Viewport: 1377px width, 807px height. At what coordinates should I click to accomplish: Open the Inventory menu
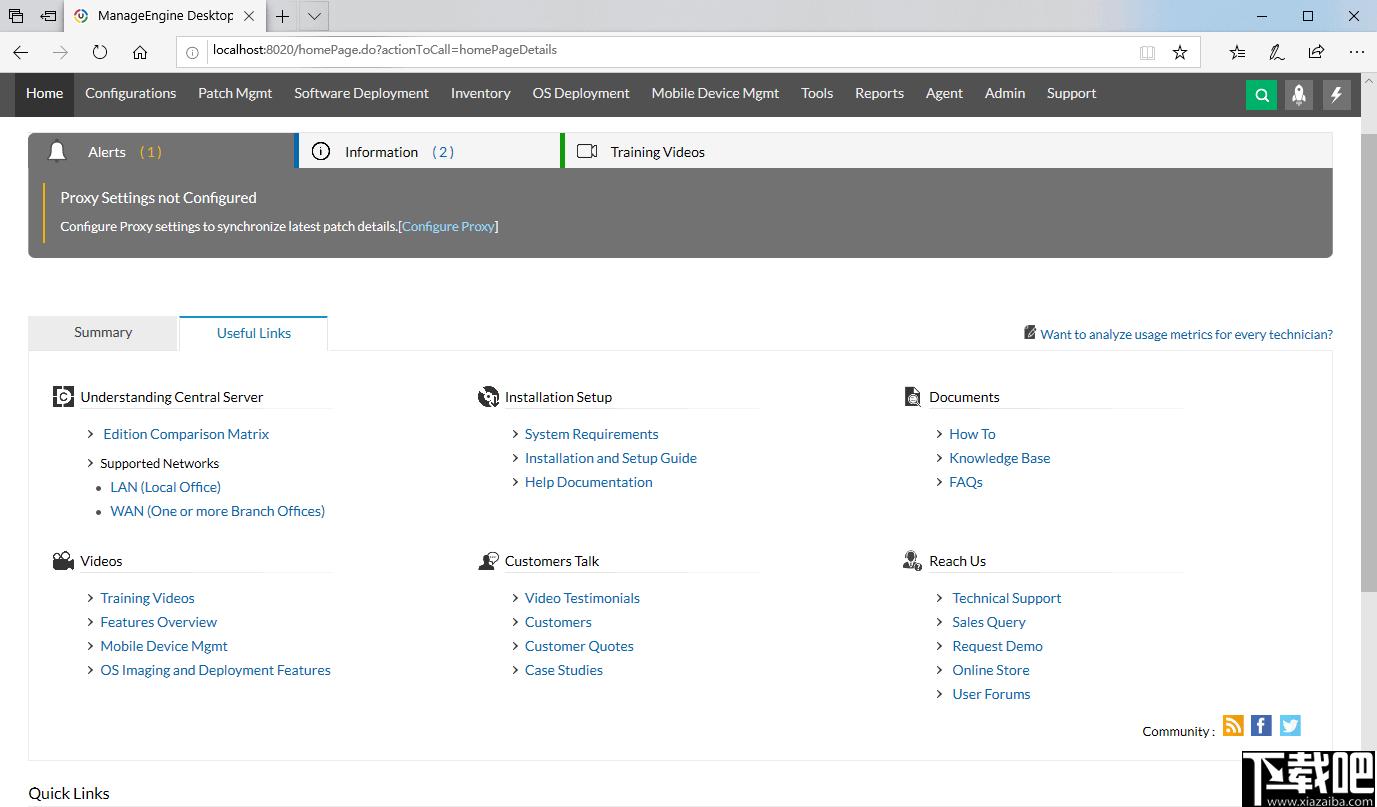(x=480, y=93)
